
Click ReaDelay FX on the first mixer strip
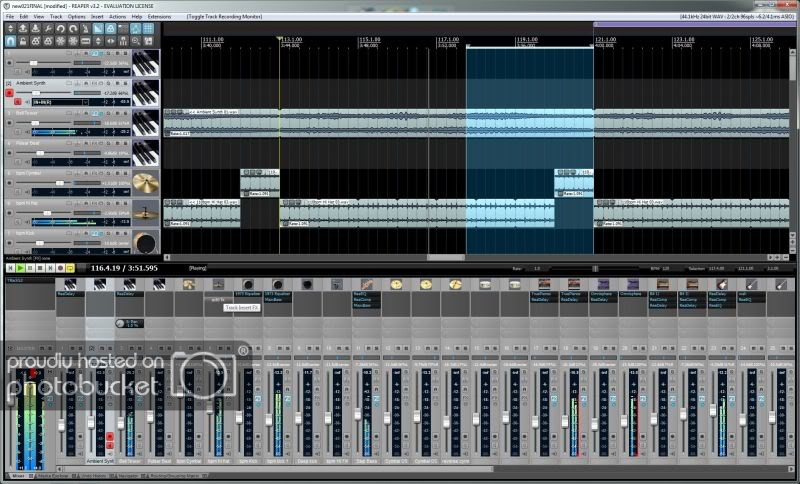click(68, 294)
